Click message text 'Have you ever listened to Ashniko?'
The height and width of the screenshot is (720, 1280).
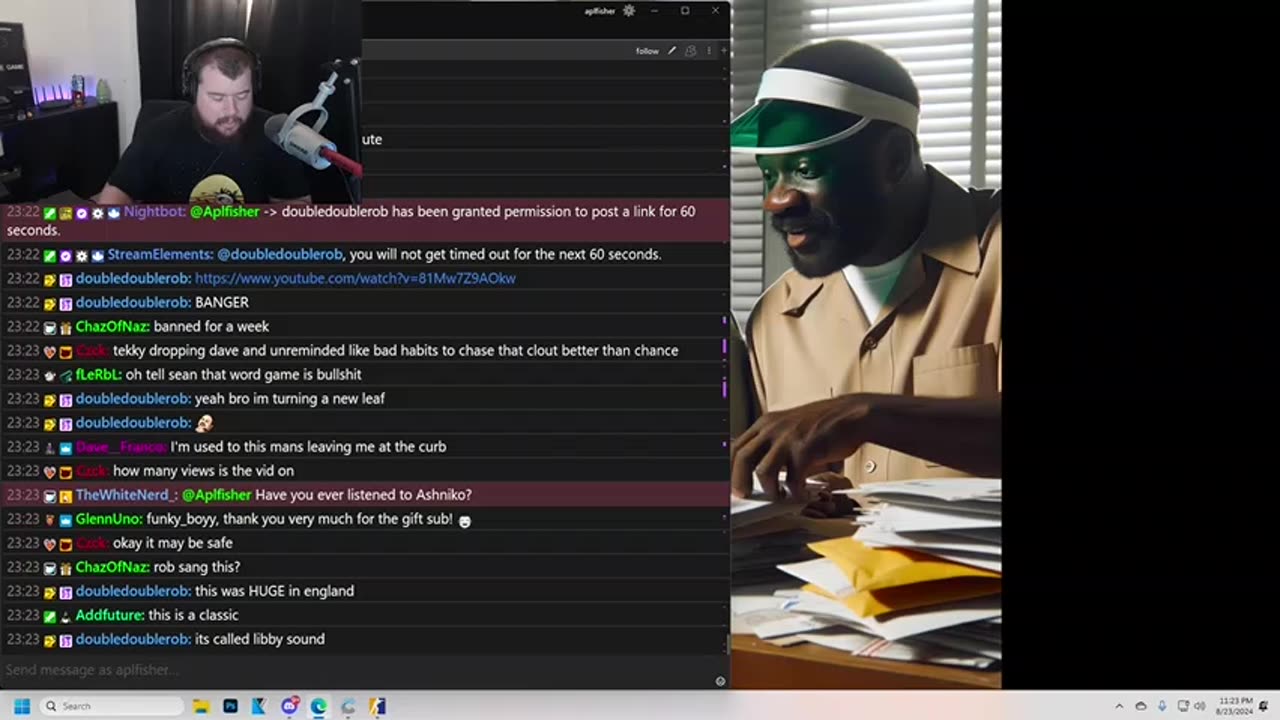point(363,495)
